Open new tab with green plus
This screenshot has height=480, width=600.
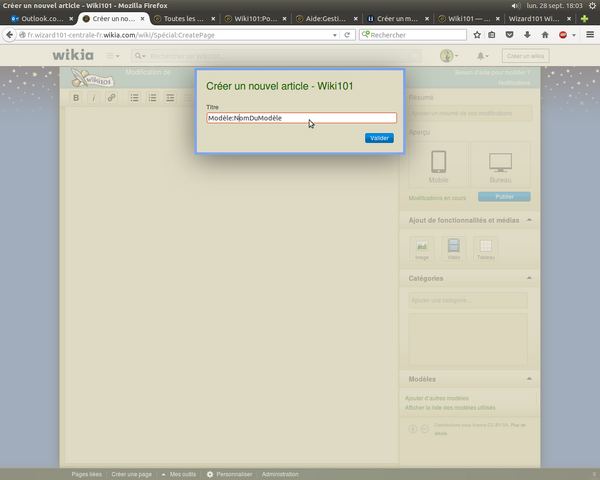[584, 18]
